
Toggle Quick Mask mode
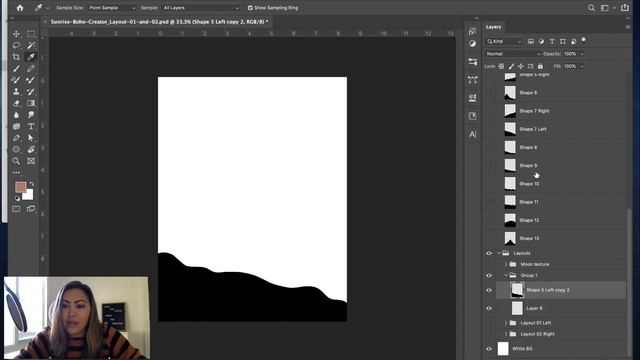pyautogui.click(x=16, y=209)
